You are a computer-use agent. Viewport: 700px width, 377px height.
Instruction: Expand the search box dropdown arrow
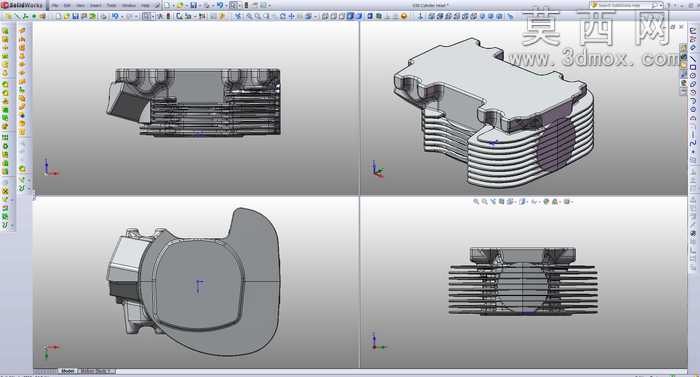(662, 5)
